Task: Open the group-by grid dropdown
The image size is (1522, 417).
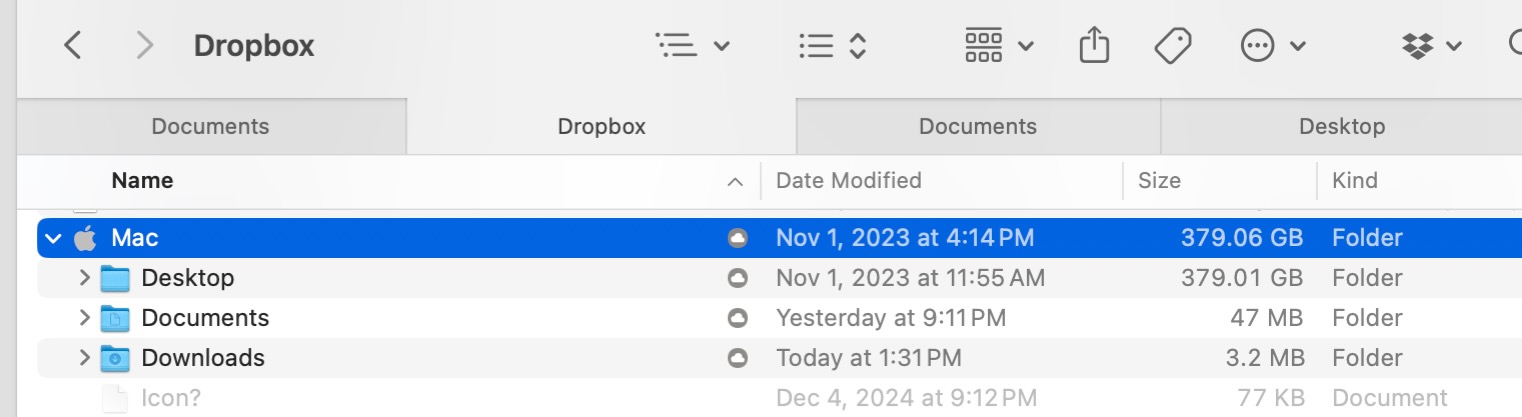Action: 999,46
